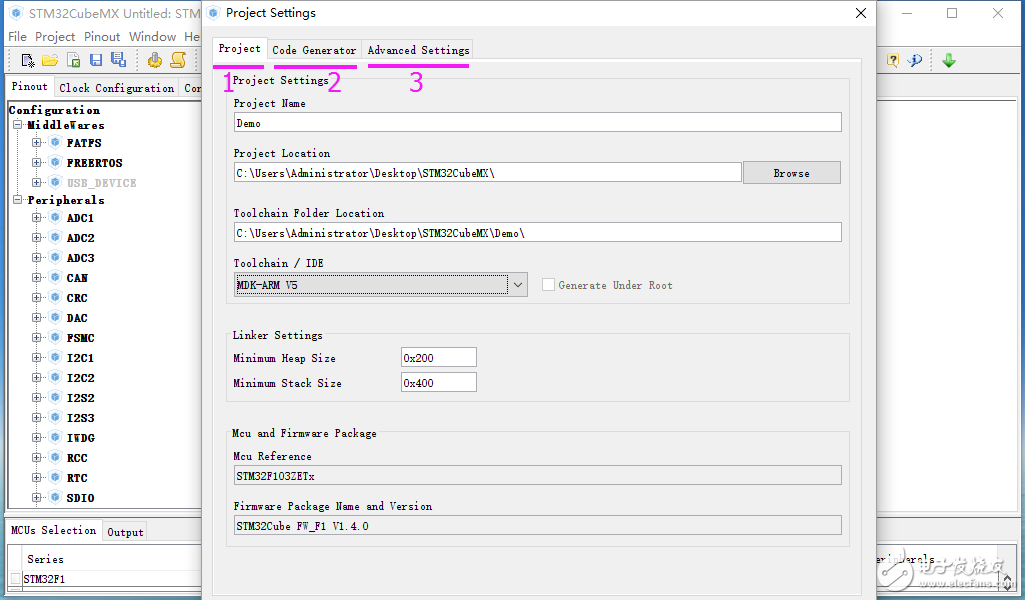Select the Pinout tab in the main window

(x=29, y=86)
